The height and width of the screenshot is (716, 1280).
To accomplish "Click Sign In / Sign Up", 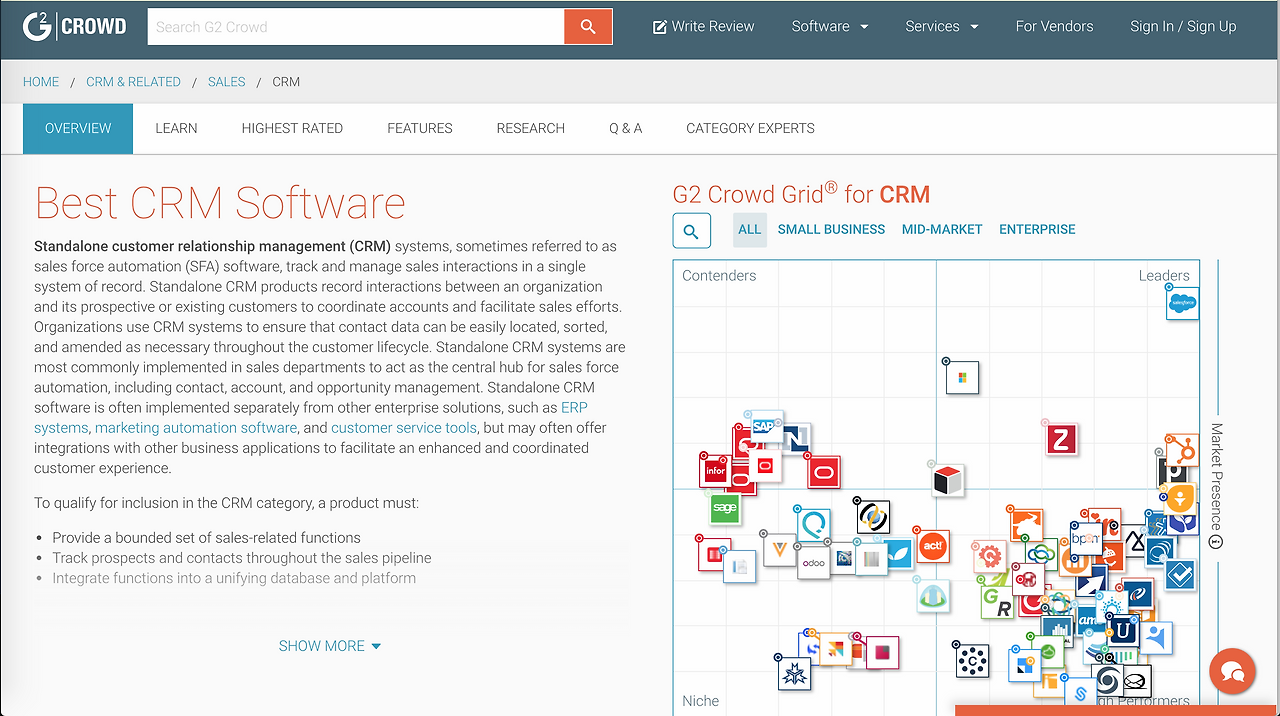I will (1183, 27).
